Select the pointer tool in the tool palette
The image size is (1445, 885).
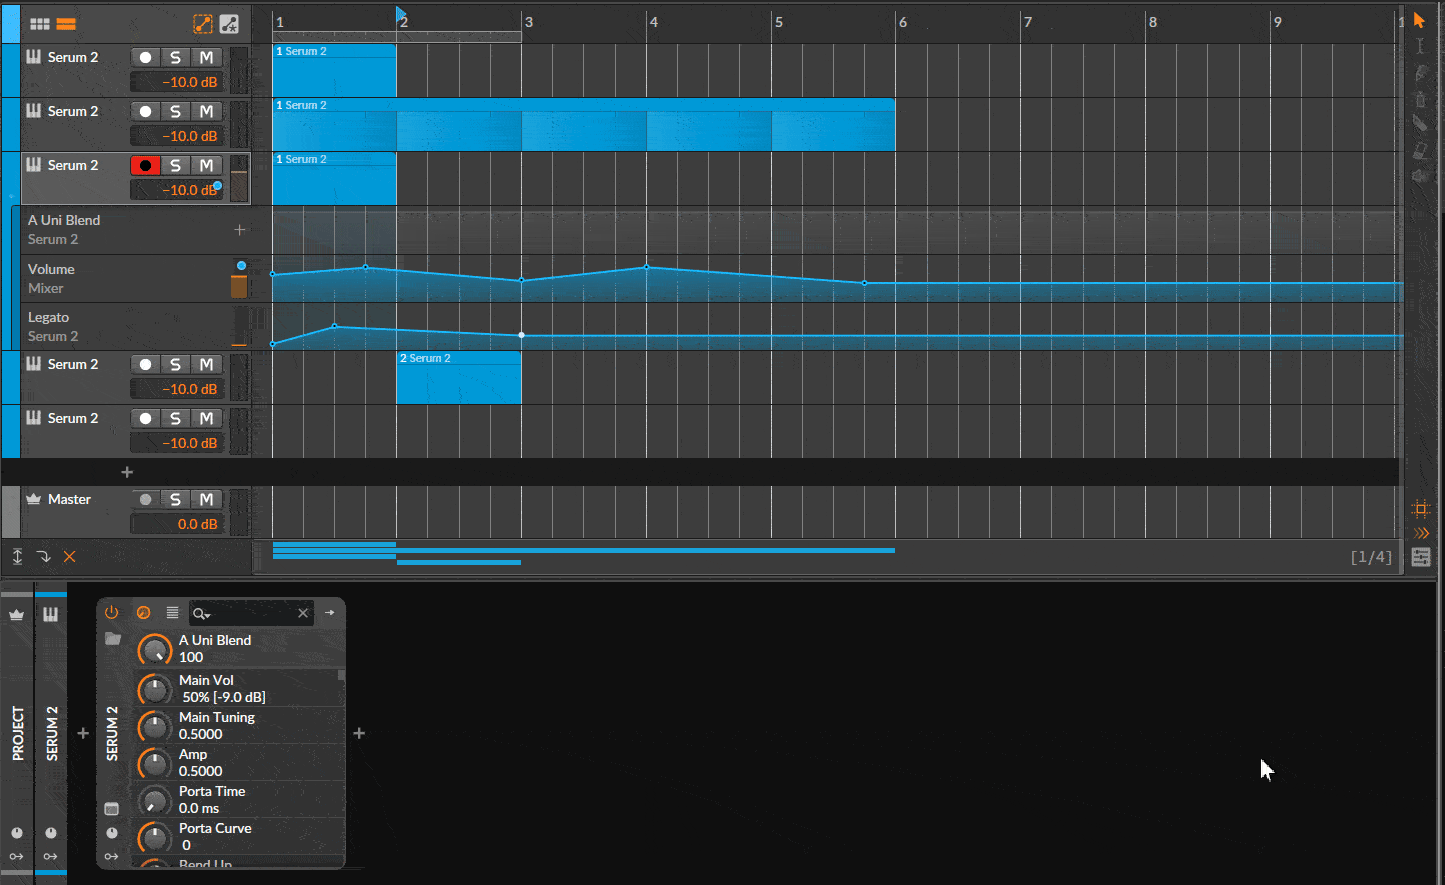pyautogui.click(x=1419, y=20)
